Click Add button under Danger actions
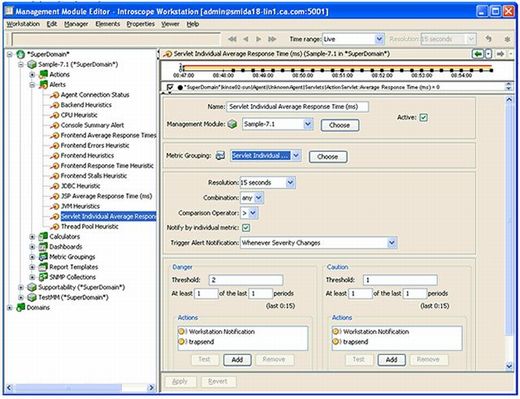 237,360
